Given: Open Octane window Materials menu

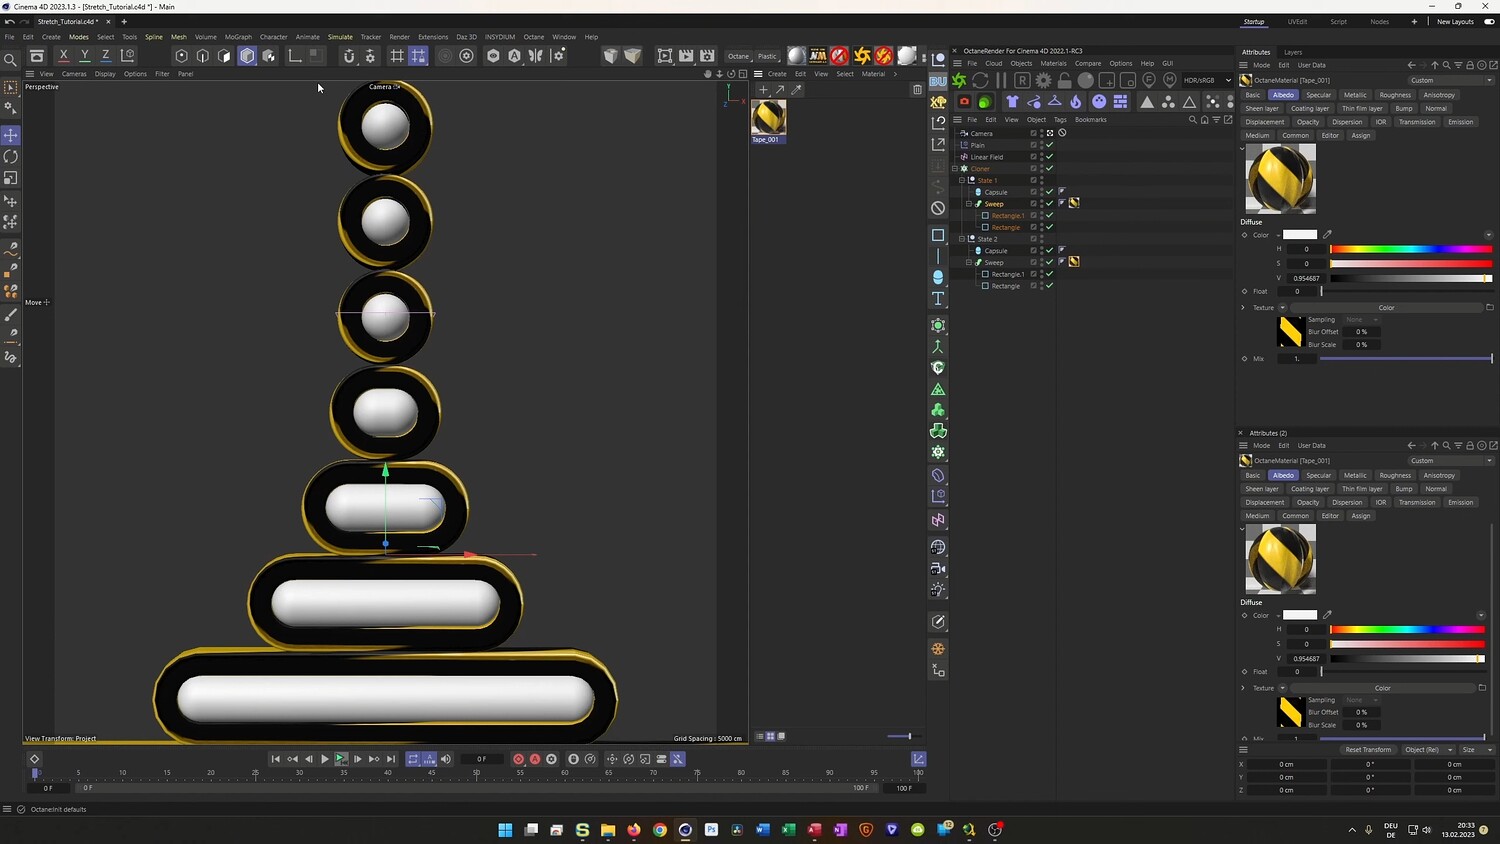Looking at the screenshot, I should point(1053,63).
